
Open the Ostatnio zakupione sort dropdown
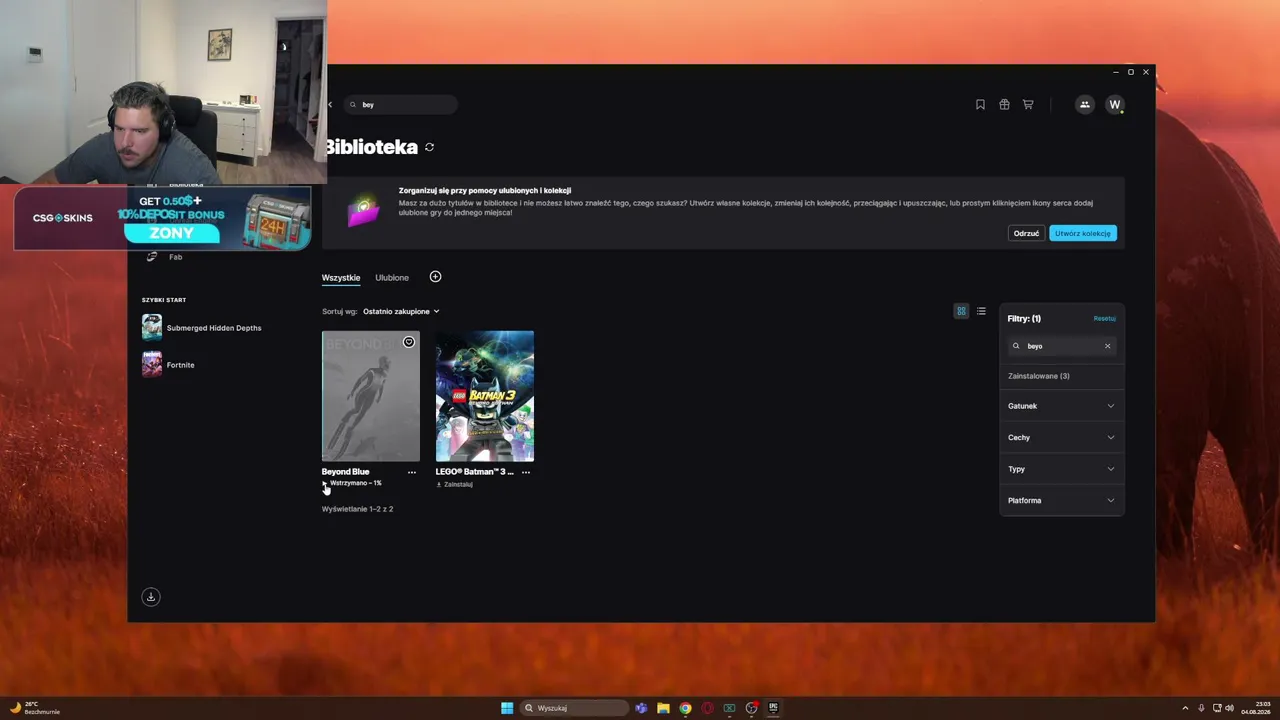pos(401,311)
